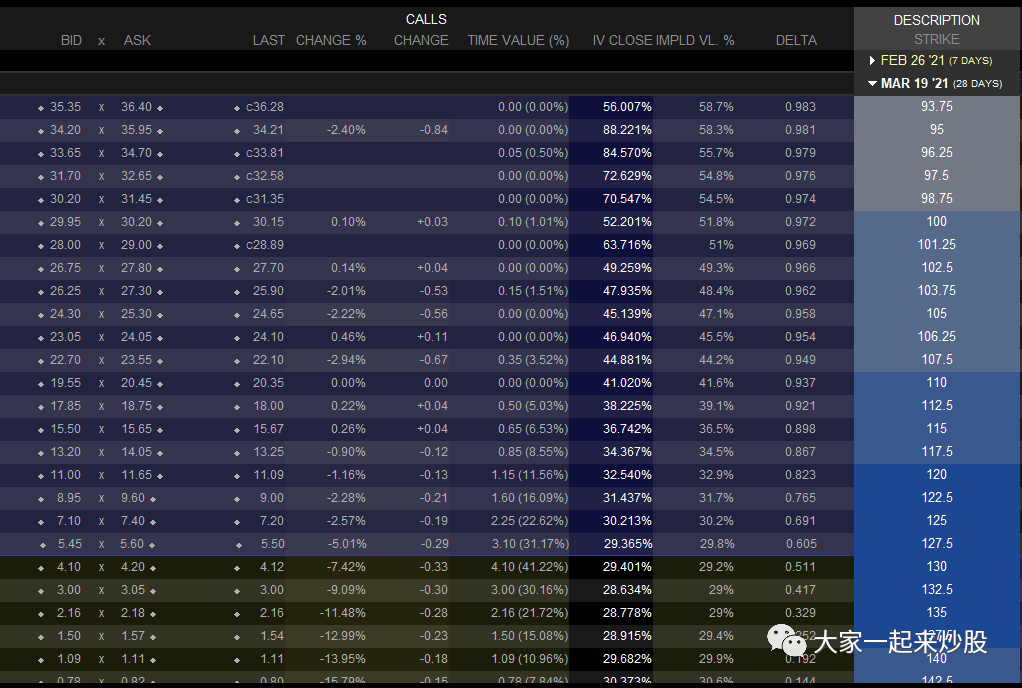The height and width of the screenshot is (688, 1022).
Task: Select the 107.5 strike cell
Action: click(937, 359)
